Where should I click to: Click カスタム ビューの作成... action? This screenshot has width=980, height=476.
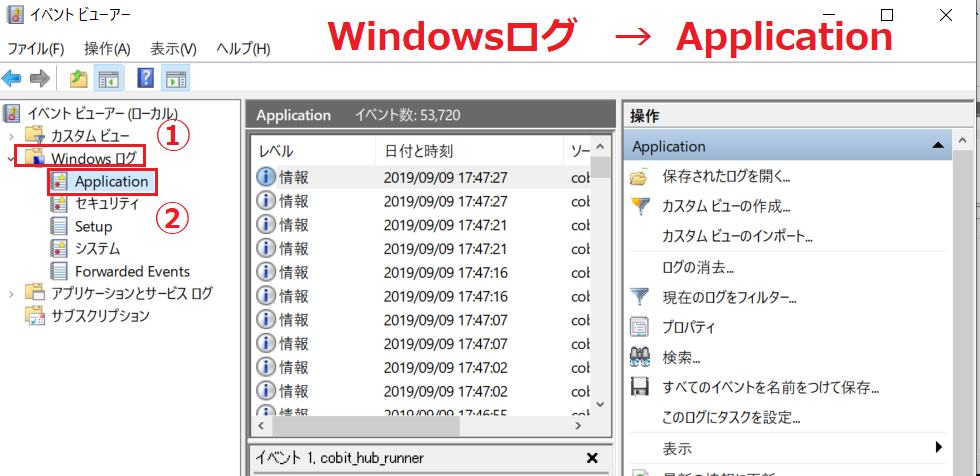(726, 206)
